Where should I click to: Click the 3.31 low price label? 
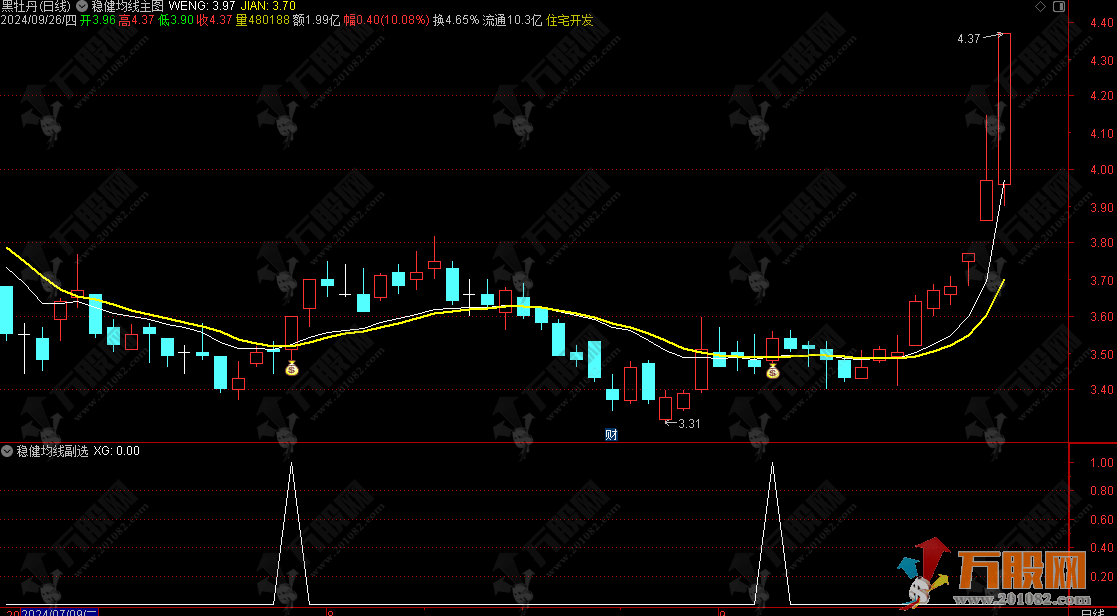[x=689, y=424]
